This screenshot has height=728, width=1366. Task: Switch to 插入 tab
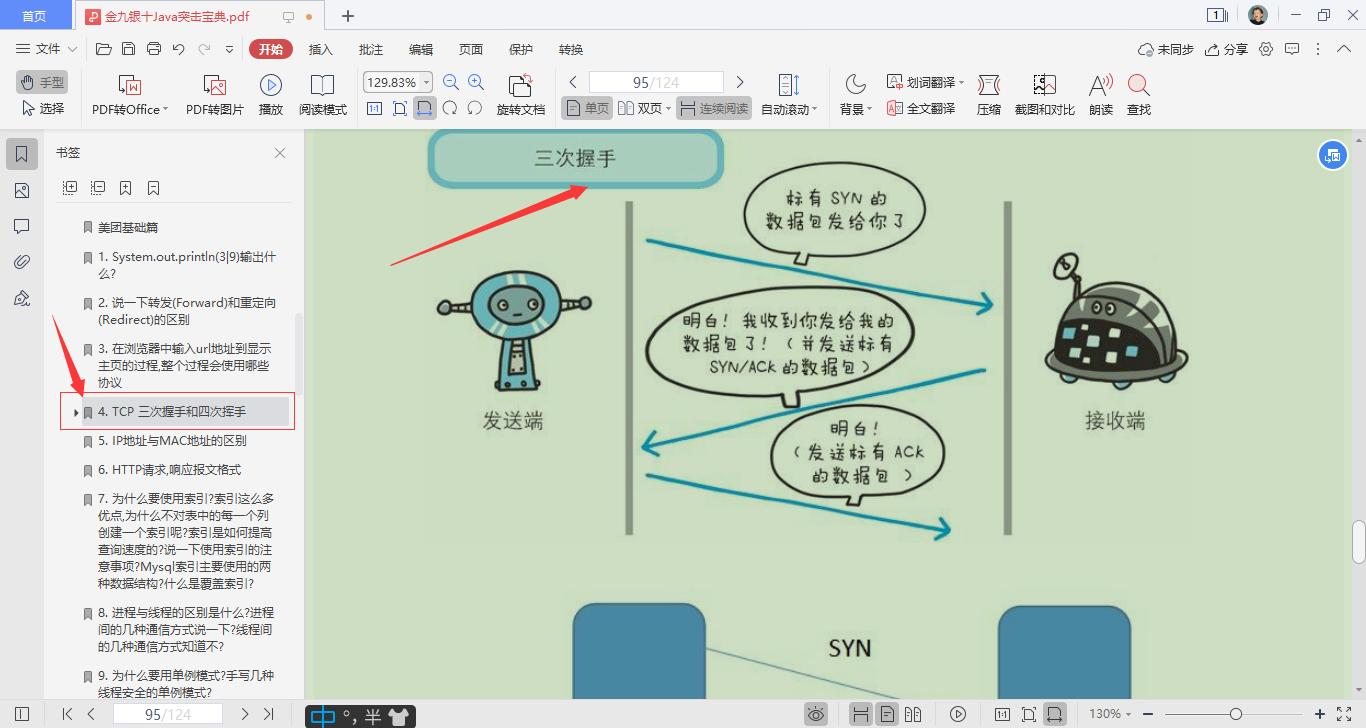tap(321, 49)
